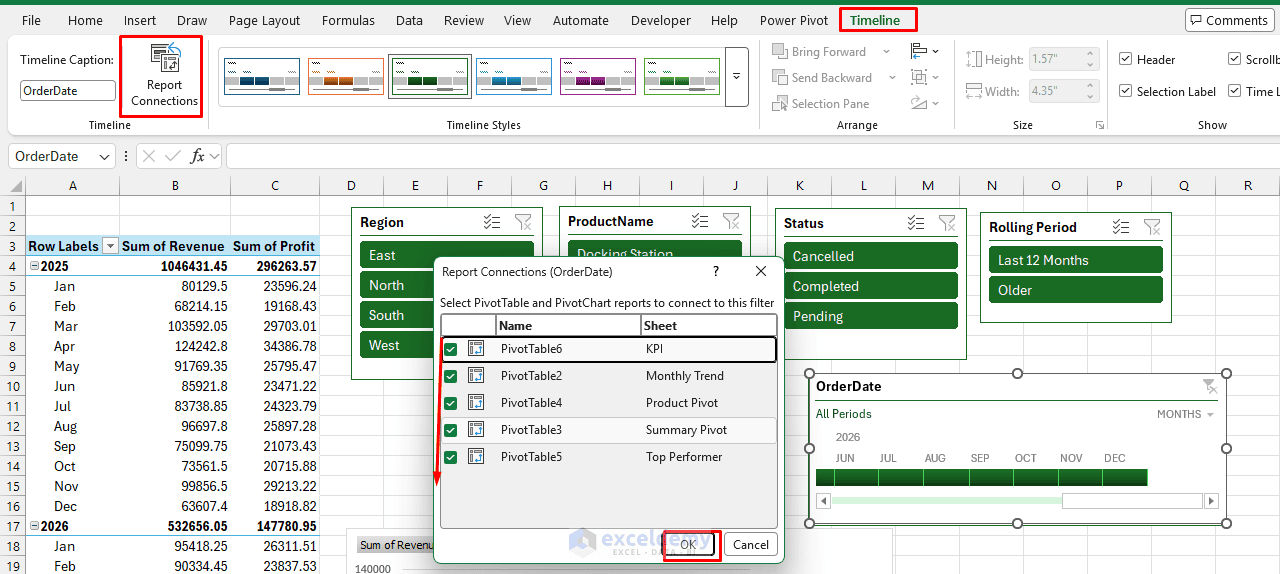Toggle multi-select on Status slicer
This screenshot has width=1280, height=574.
coord(916,223)
